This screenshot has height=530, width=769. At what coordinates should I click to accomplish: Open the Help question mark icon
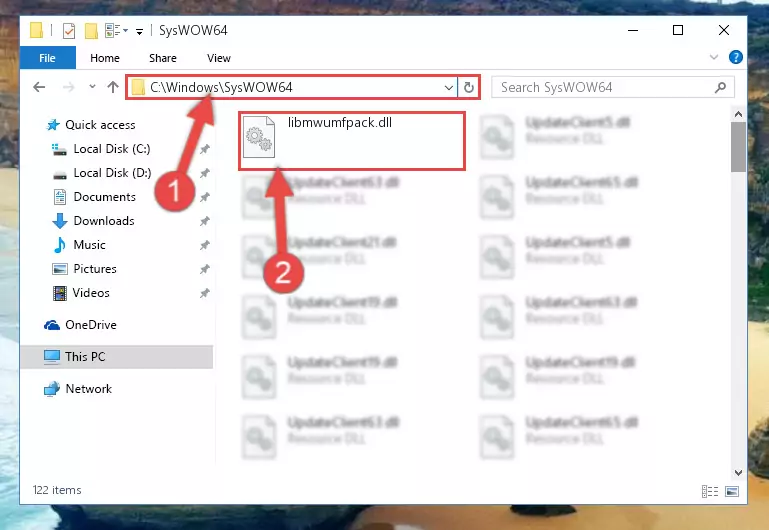click(x=735, y=57)
